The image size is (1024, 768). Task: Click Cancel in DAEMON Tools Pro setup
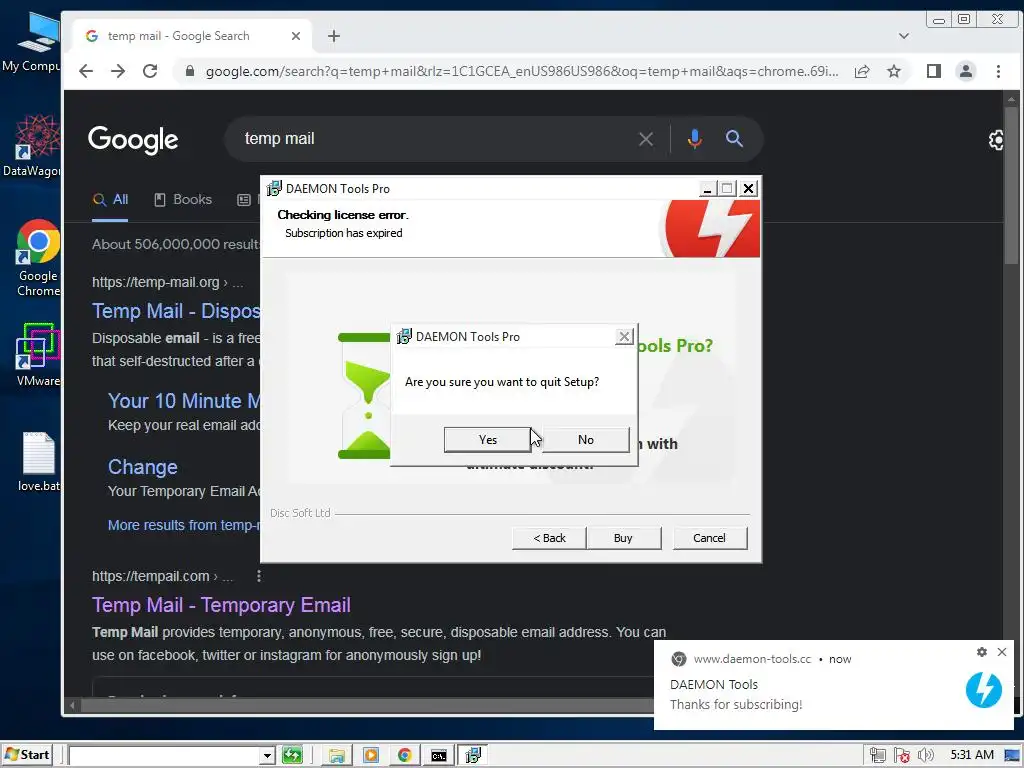coord(709,538)
